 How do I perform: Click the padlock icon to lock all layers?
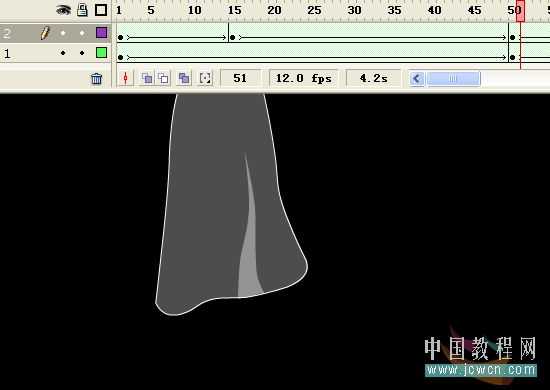[82, 10]
